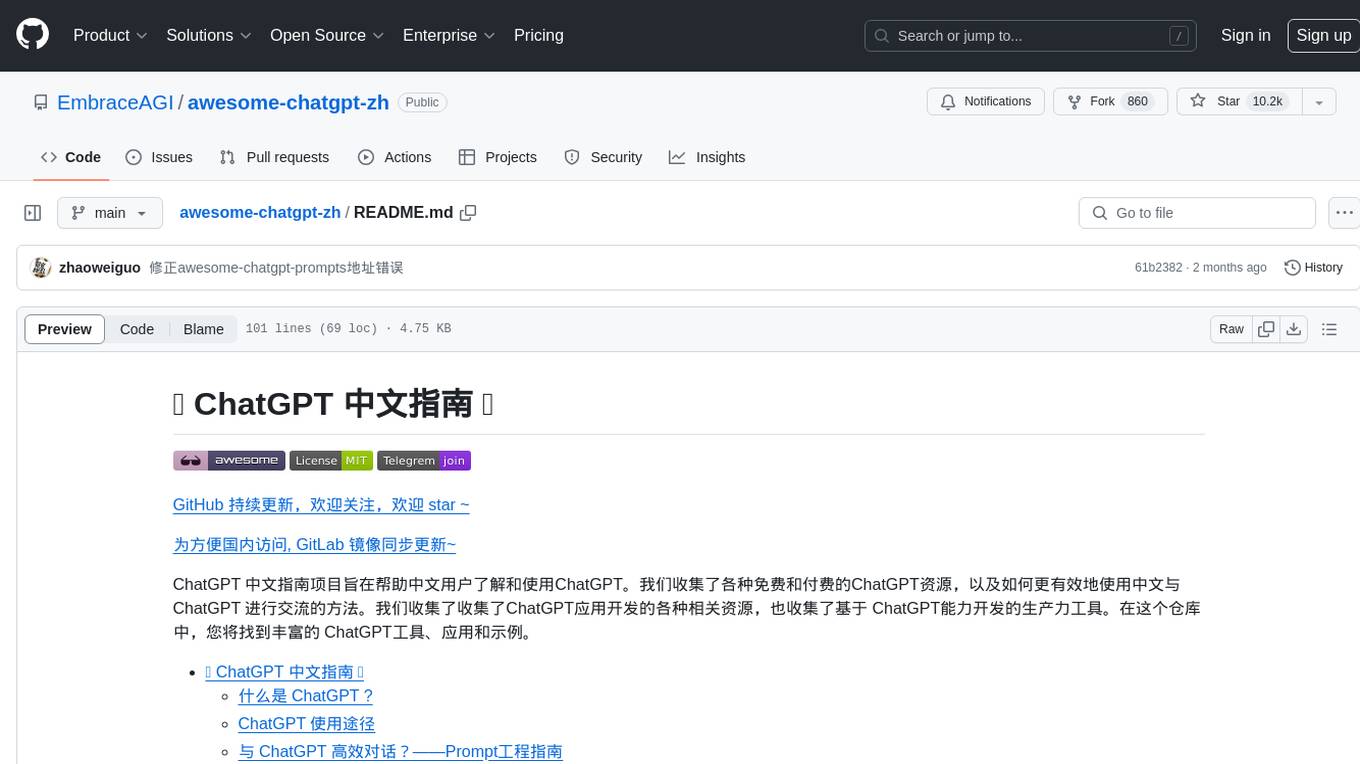Focus the Search or jump to field
This screenshot has width=1360, height=764.
click(1031, 36)
